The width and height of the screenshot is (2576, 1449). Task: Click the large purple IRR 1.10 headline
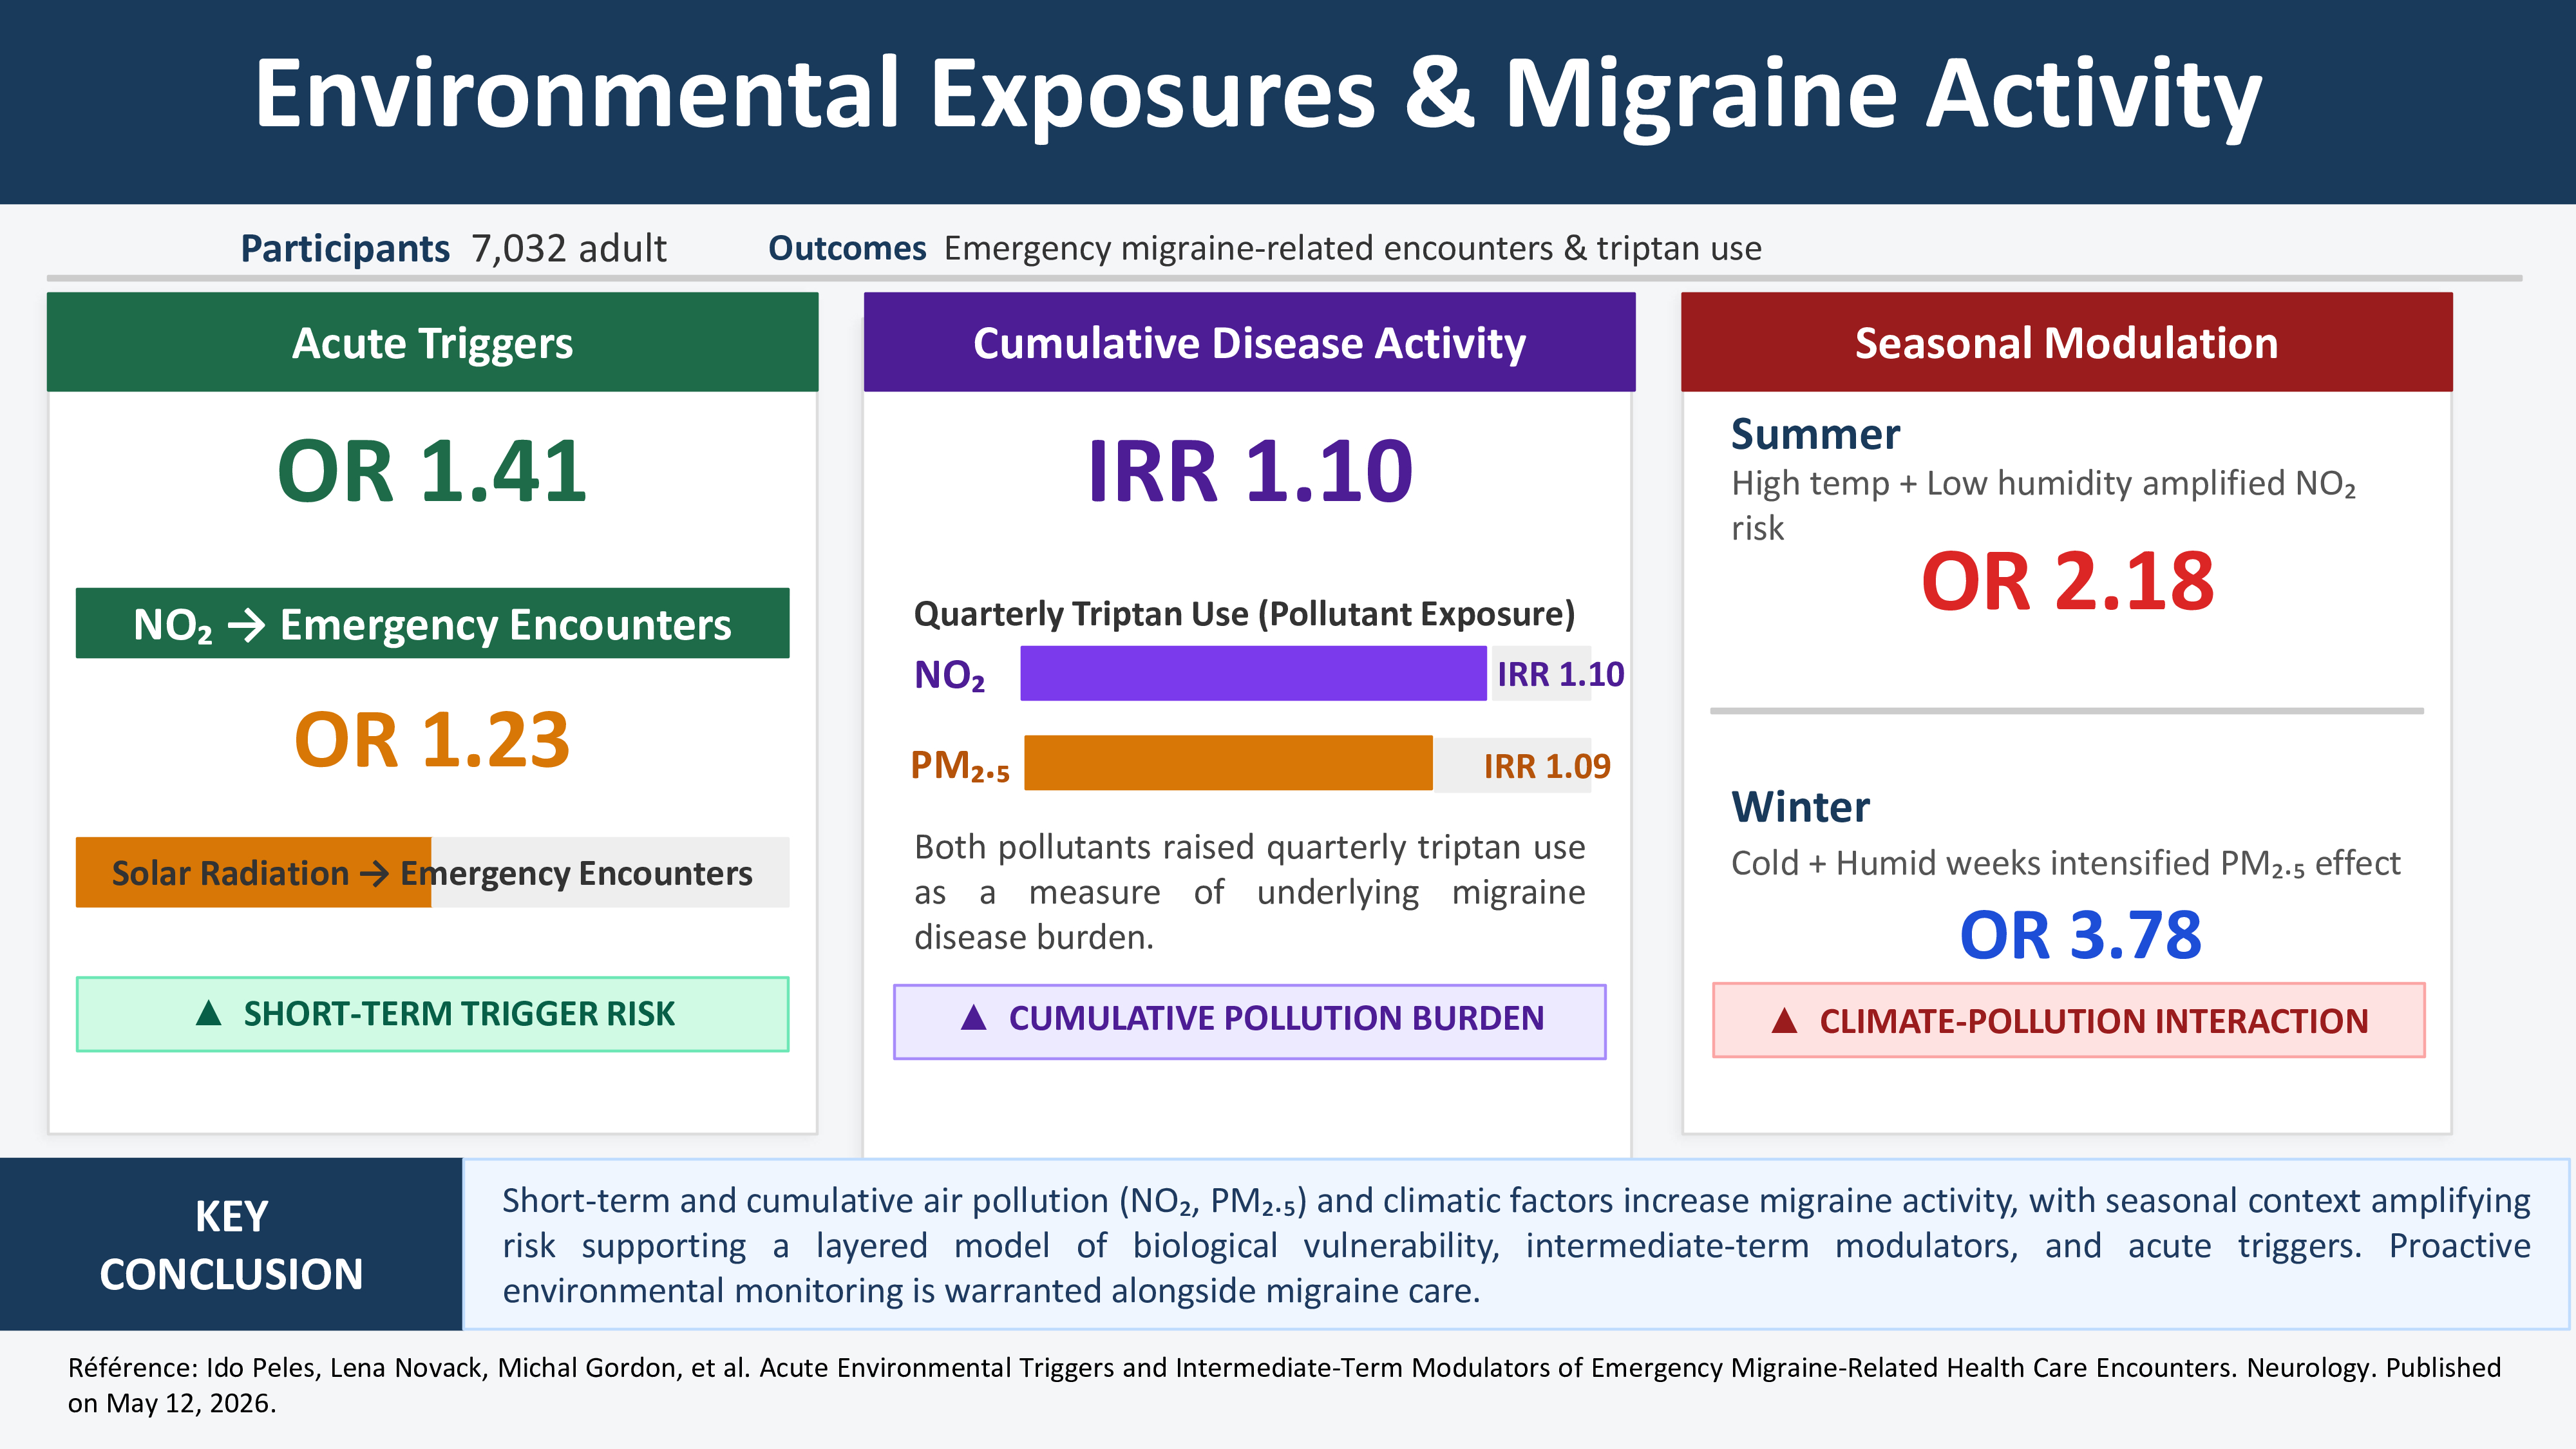1250,471
